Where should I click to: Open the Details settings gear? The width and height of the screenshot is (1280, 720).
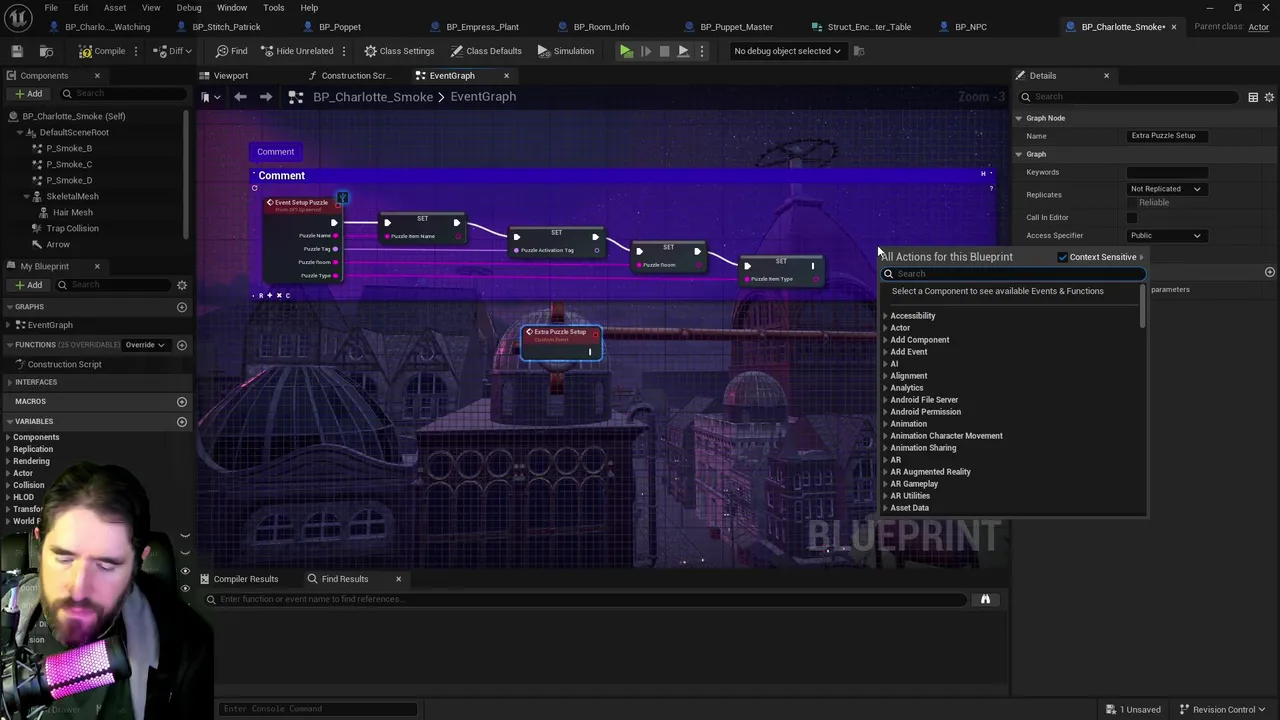(x=1270, y=97)
